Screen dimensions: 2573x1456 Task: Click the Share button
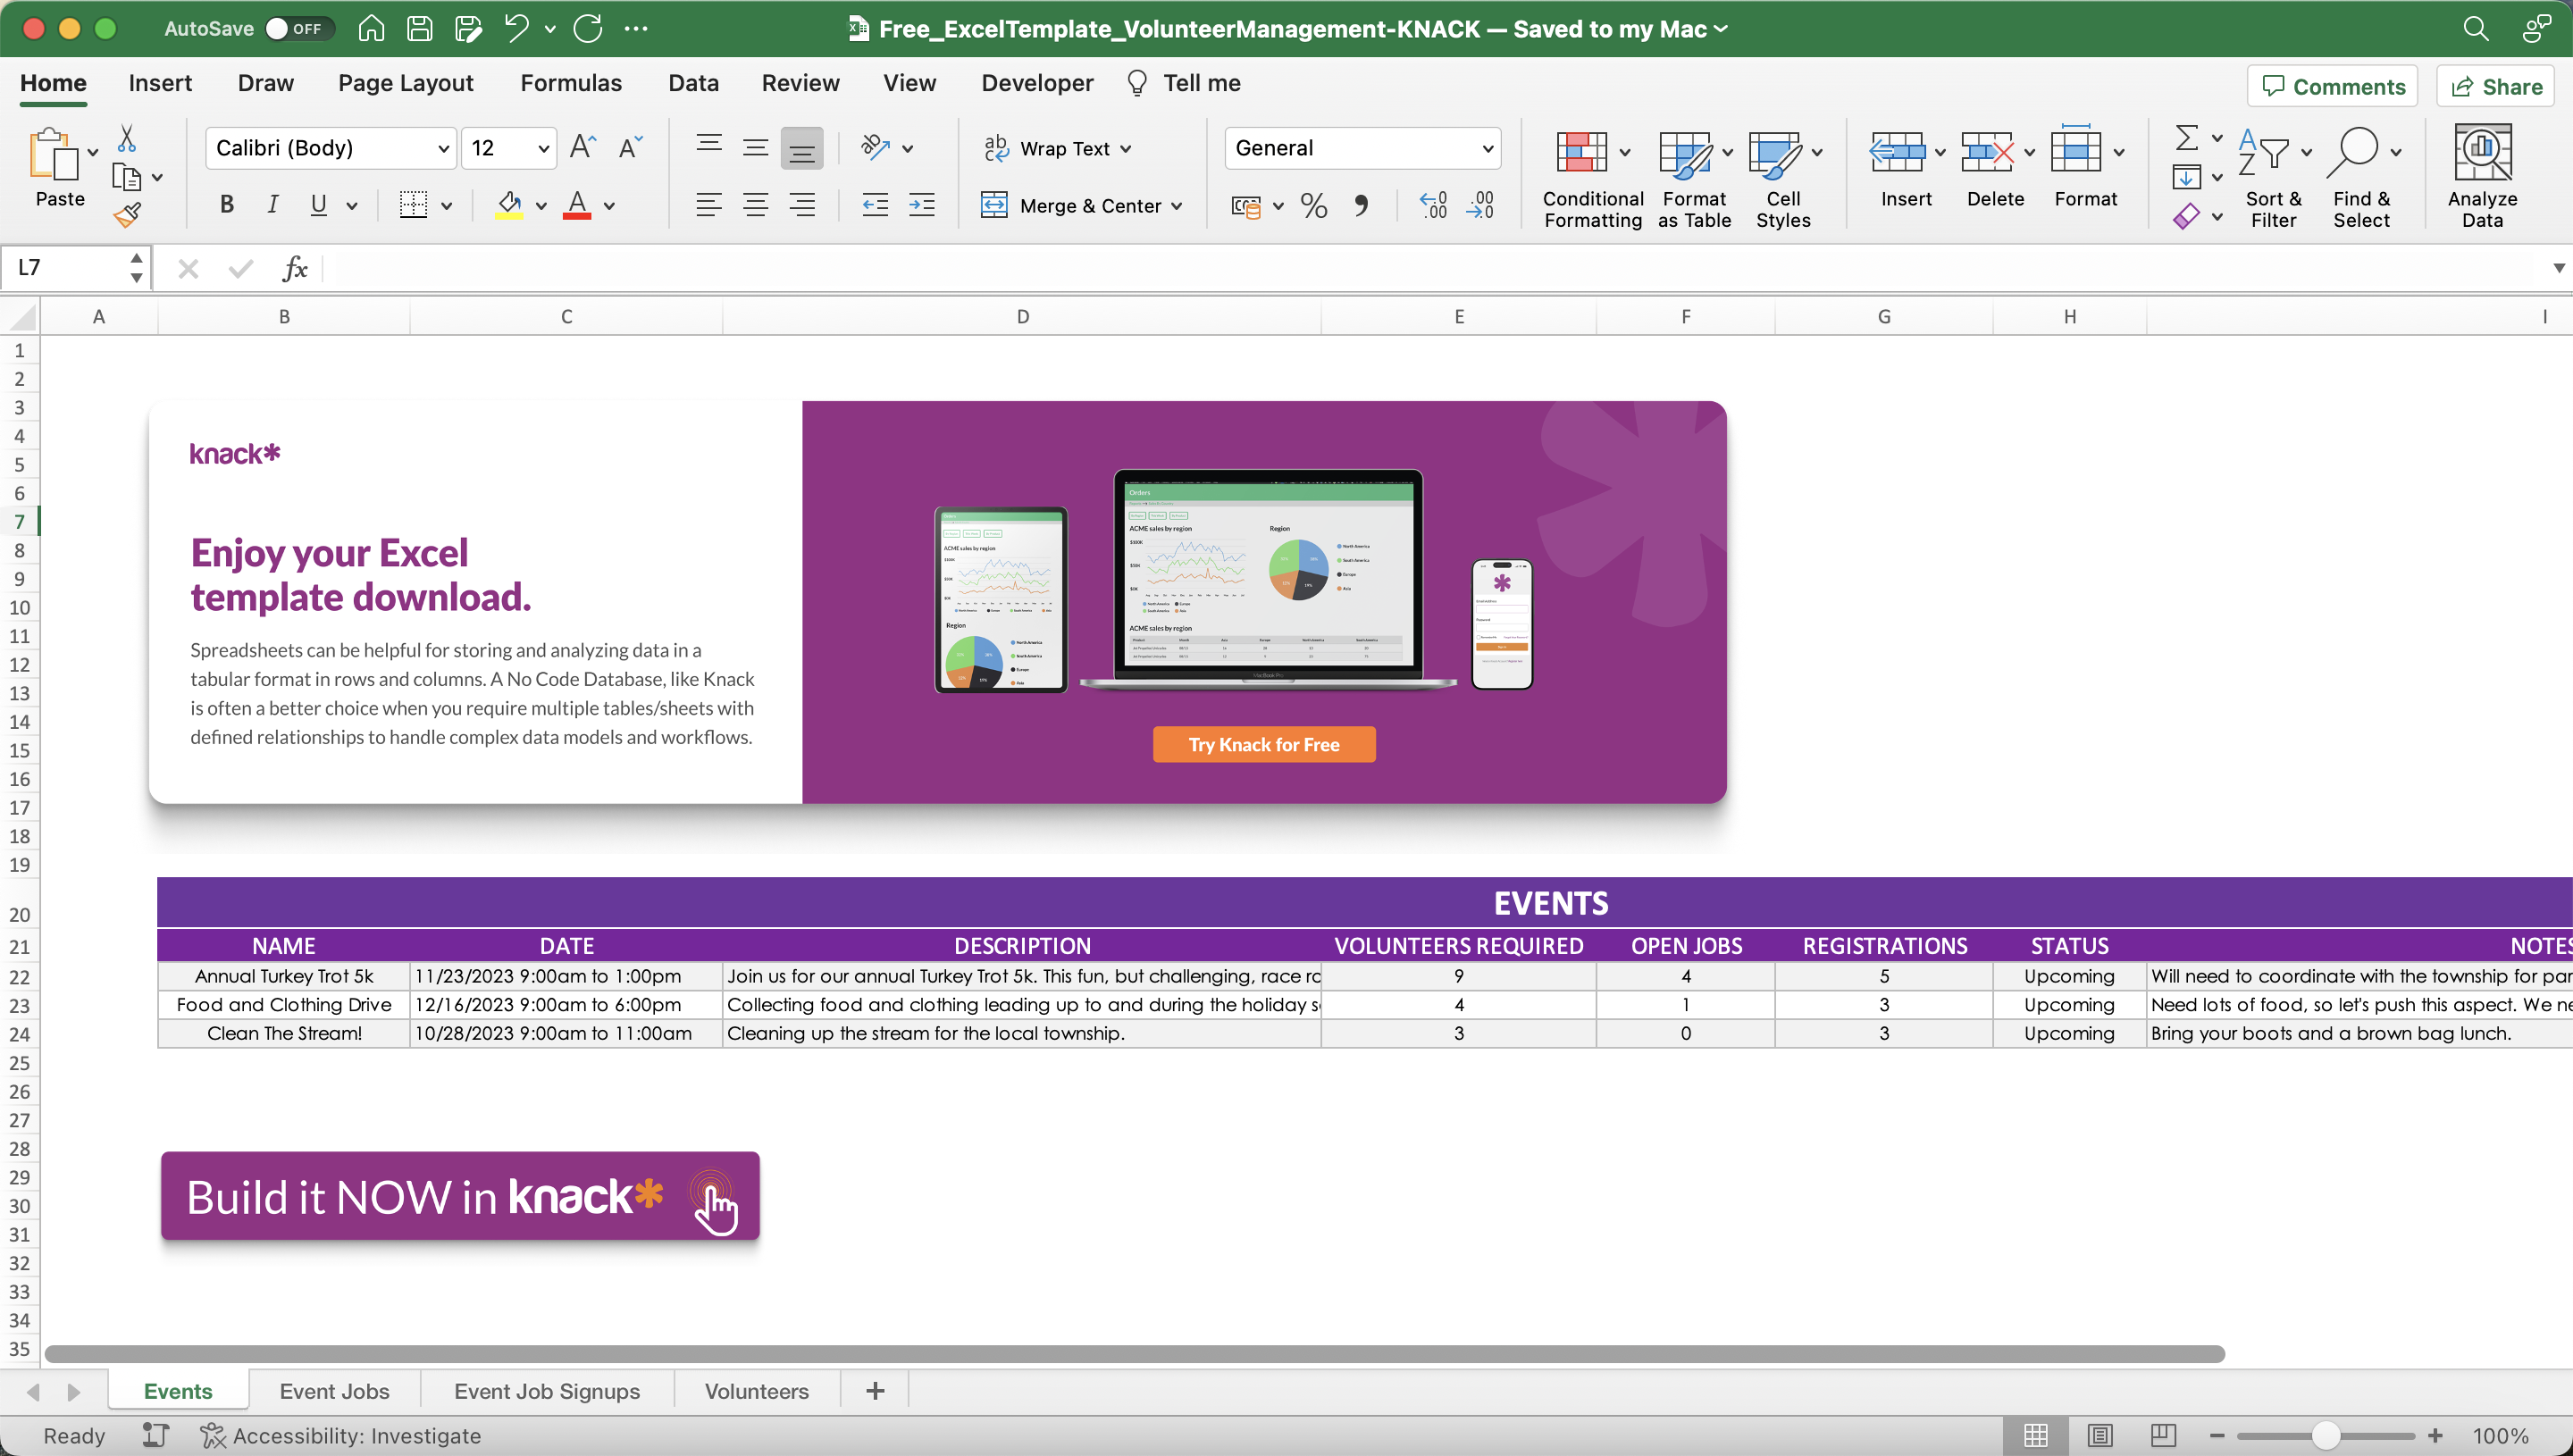2496,87
